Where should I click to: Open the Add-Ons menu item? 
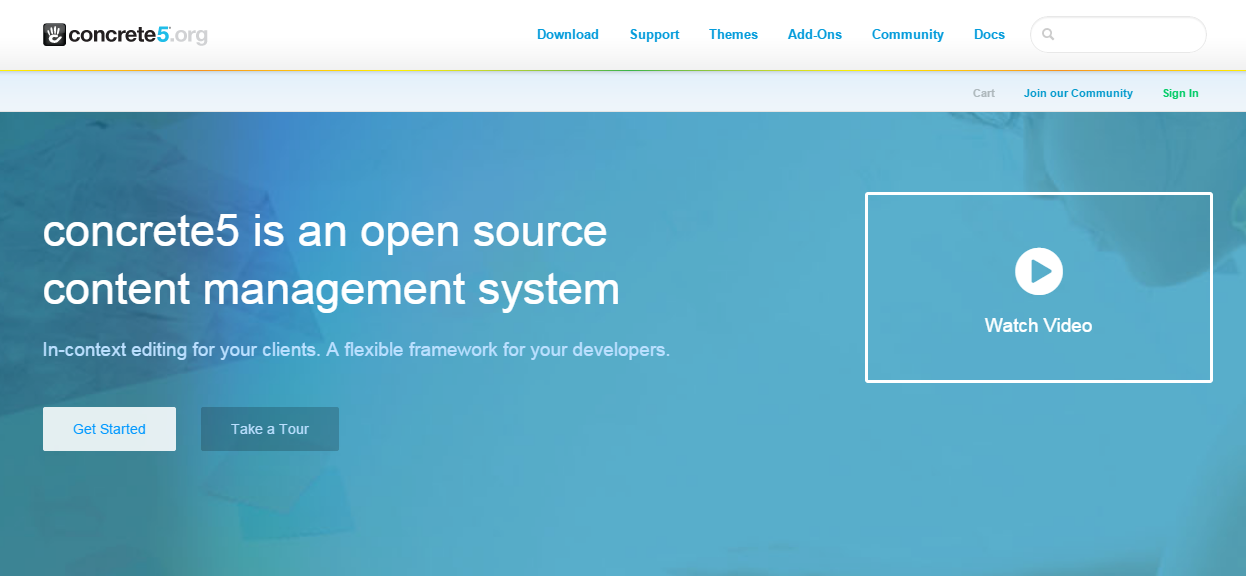click(x=815, y=35)
